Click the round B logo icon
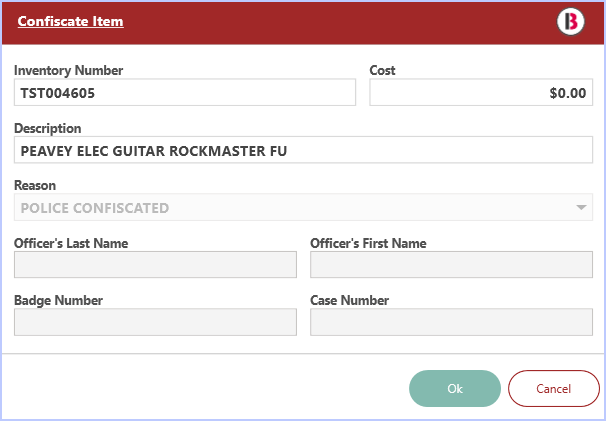The width and height of the screenshot is (606, 421). (571, 21)
